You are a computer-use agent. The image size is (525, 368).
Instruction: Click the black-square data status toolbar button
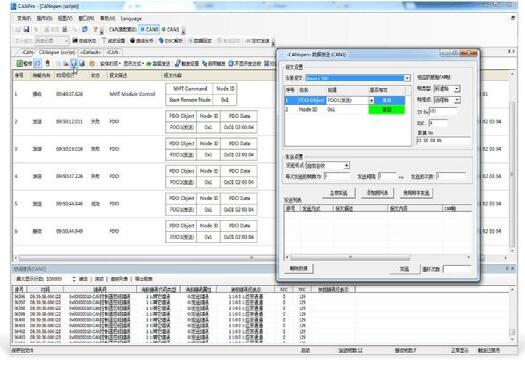point(84,41)
